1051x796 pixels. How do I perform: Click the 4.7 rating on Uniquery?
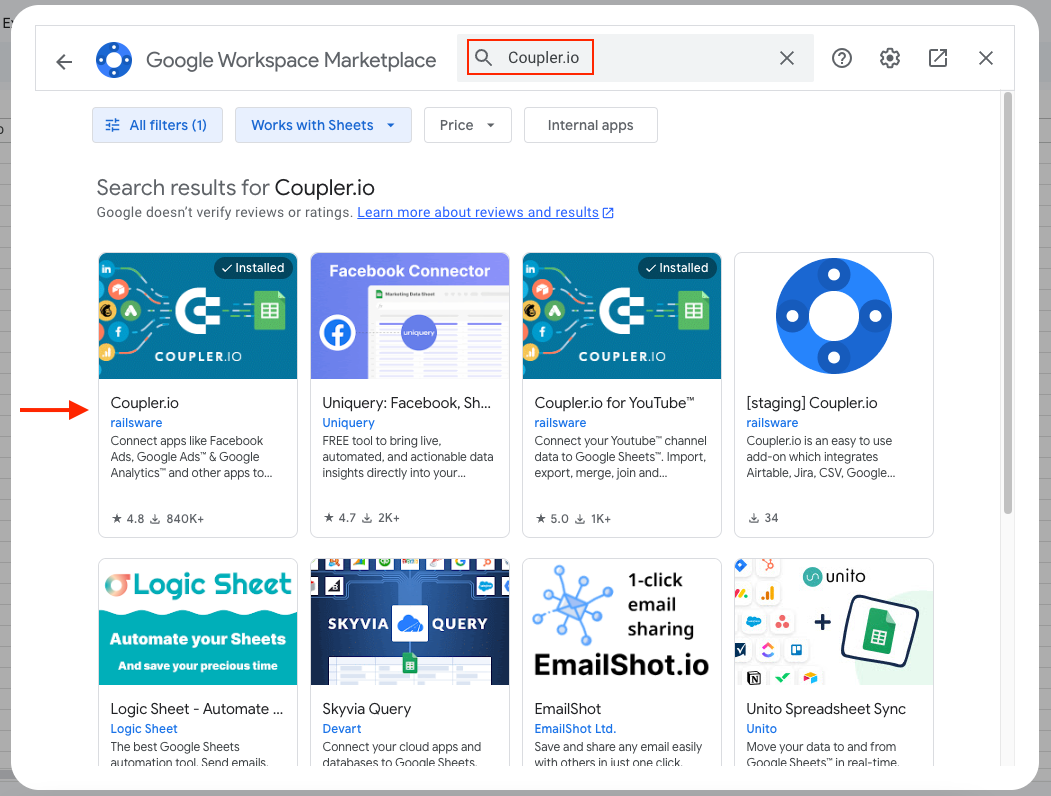(340, 518)
